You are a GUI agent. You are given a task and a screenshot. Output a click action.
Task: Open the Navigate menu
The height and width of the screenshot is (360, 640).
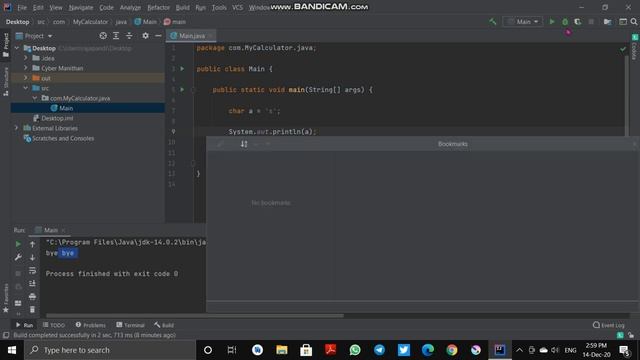[x=80, y=7]
